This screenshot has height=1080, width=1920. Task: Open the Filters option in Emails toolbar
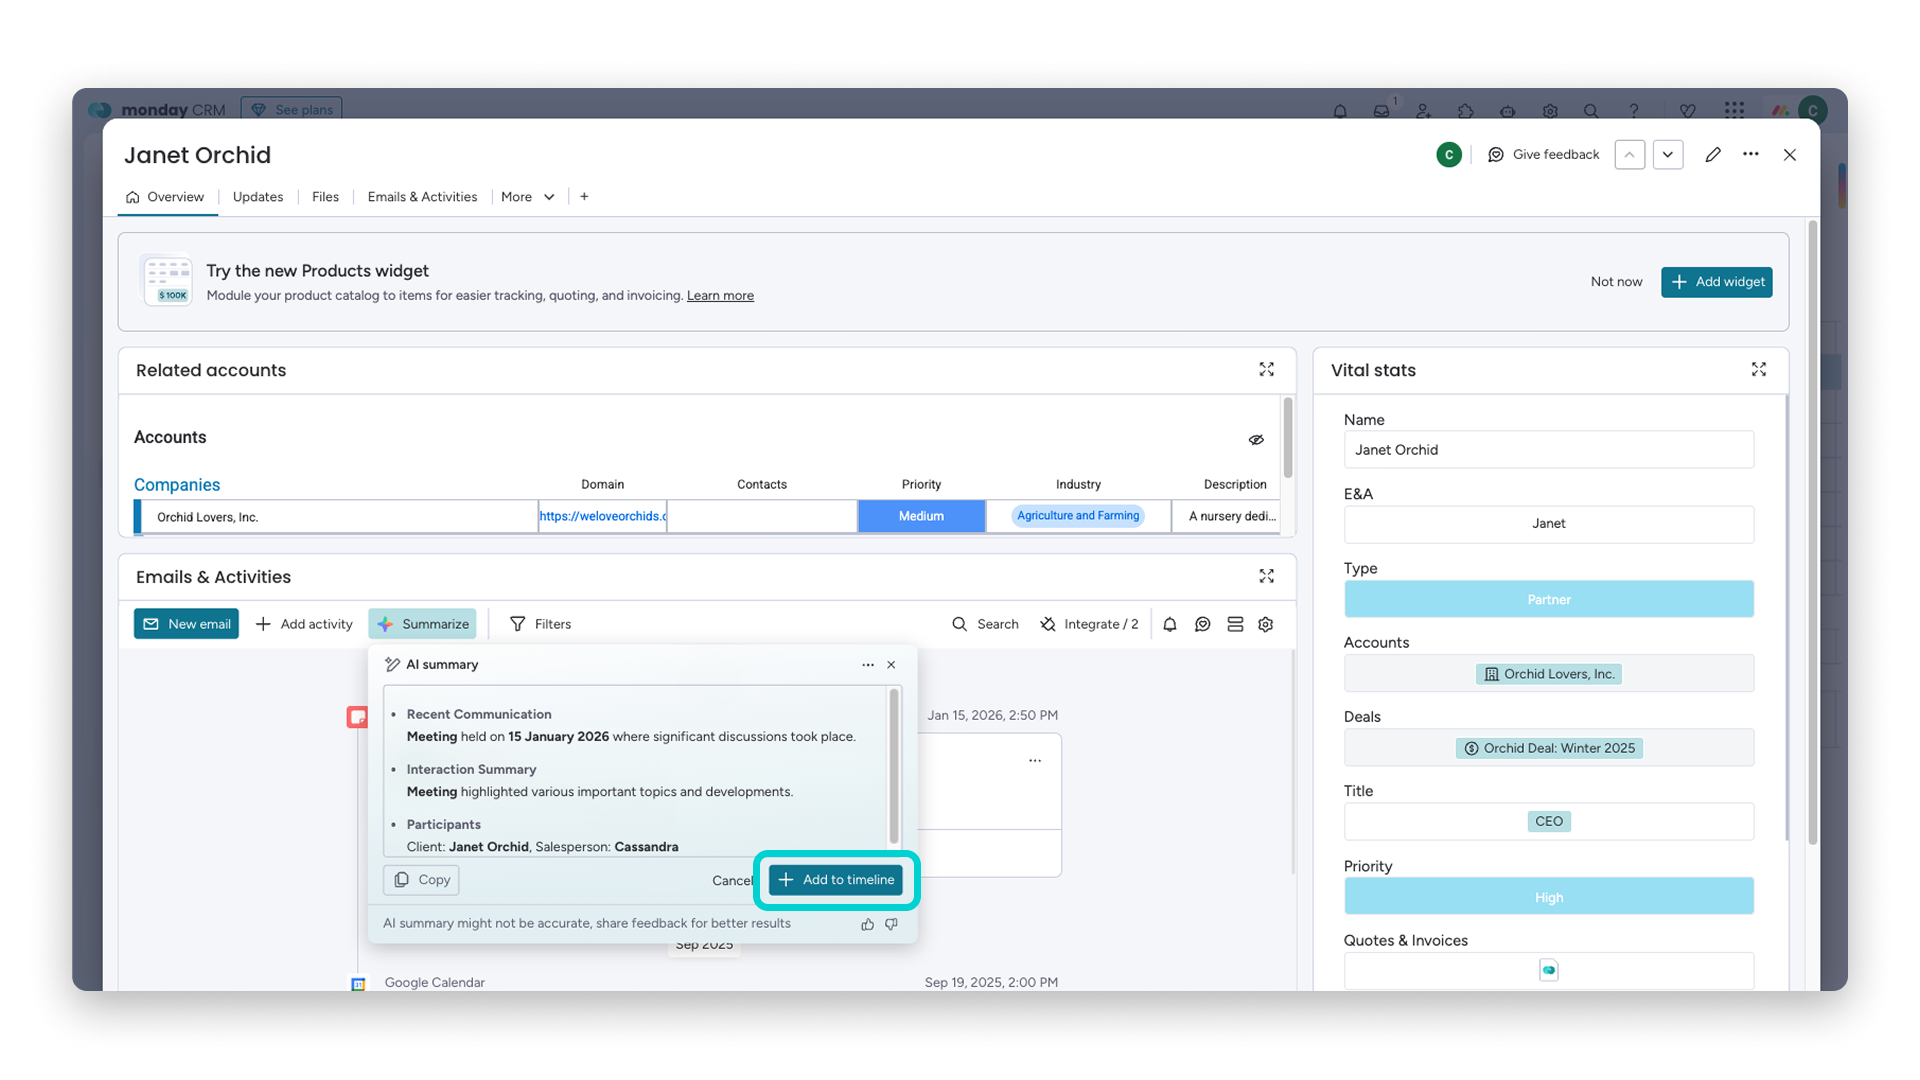click(x=540, y=624)
